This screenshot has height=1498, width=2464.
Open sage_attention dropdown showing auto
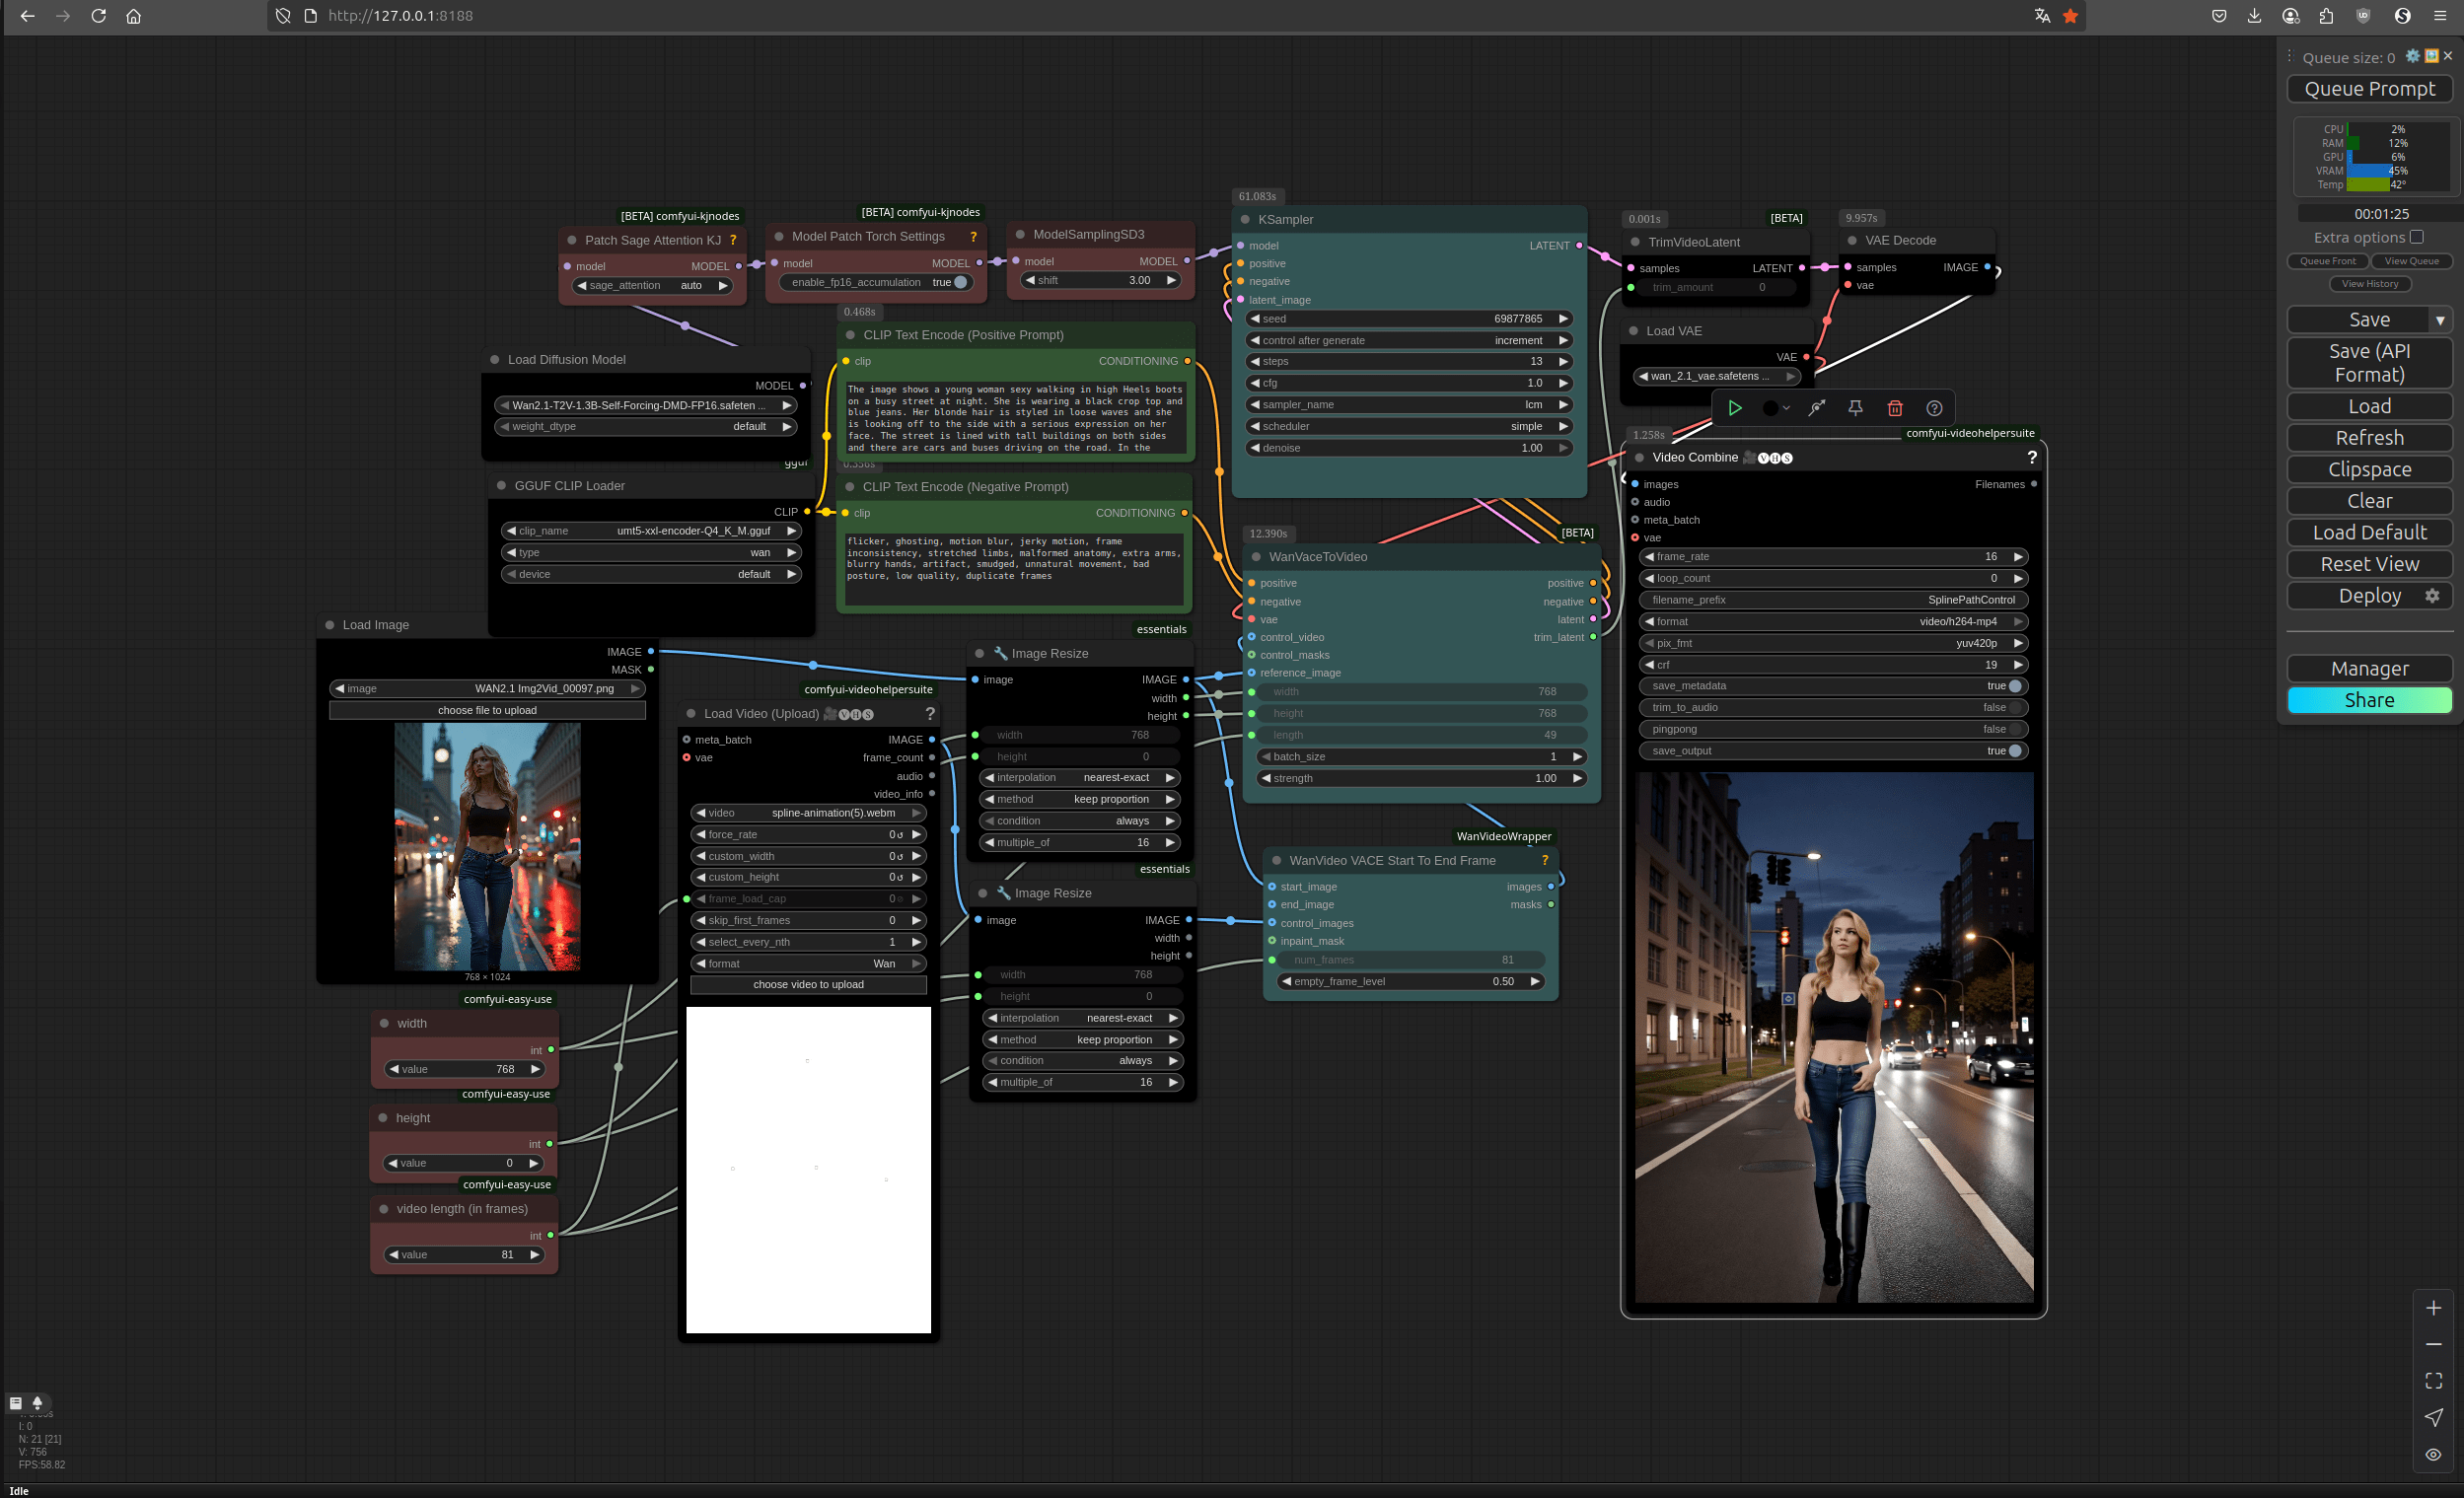(652, 285)
